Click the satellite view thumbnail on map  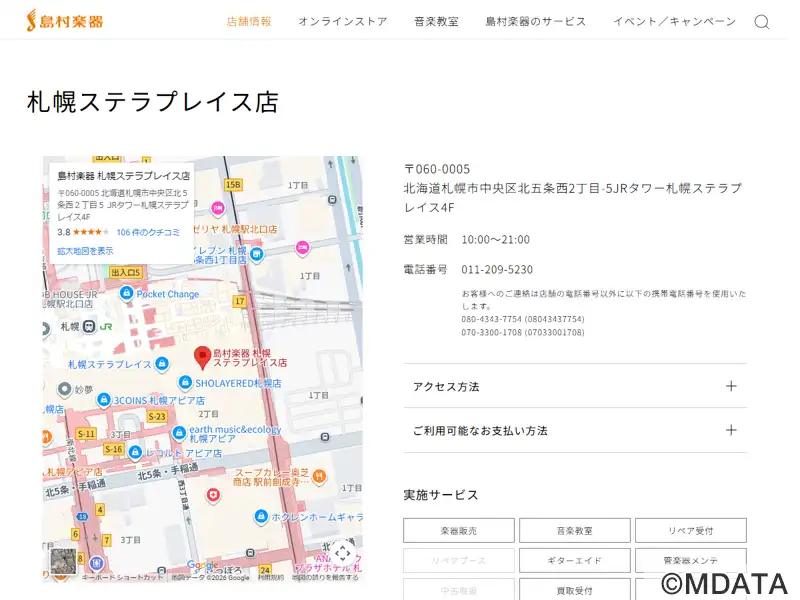[x=63, y=561]
